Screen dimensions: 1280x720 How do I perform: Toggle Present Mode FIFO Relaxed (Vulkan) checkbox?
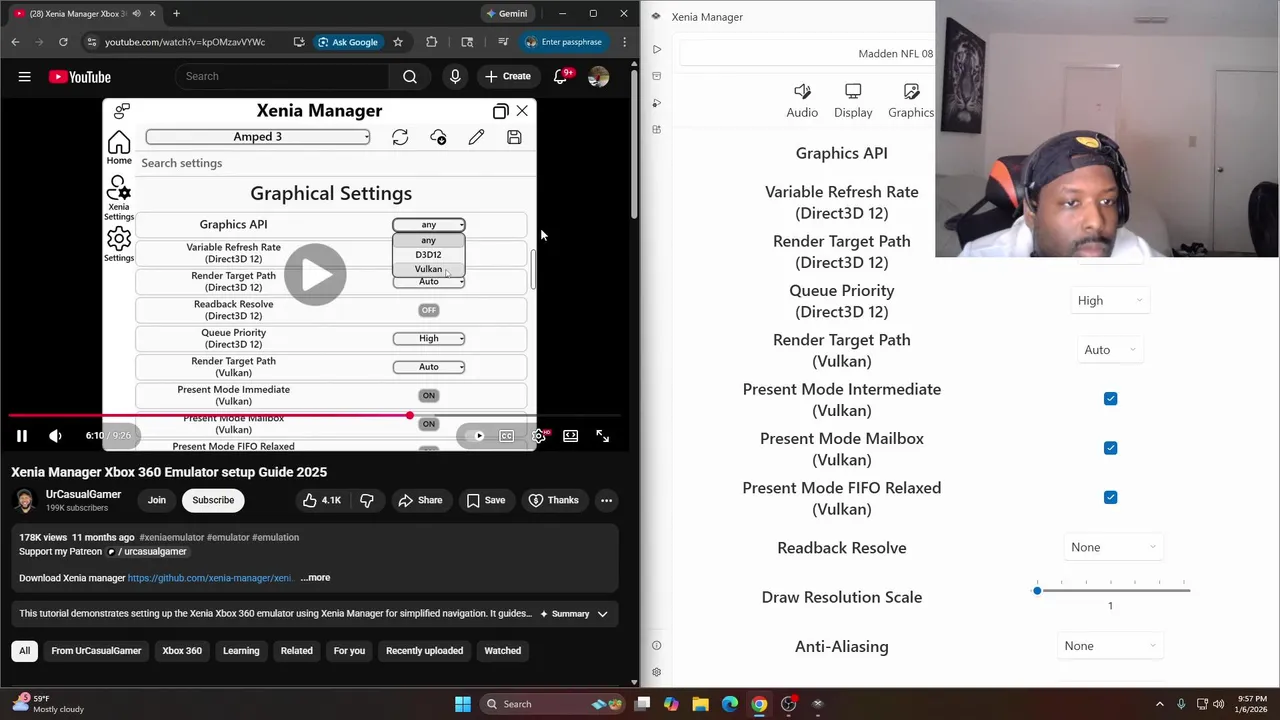pyautogui.click(x=1110, y=497)
